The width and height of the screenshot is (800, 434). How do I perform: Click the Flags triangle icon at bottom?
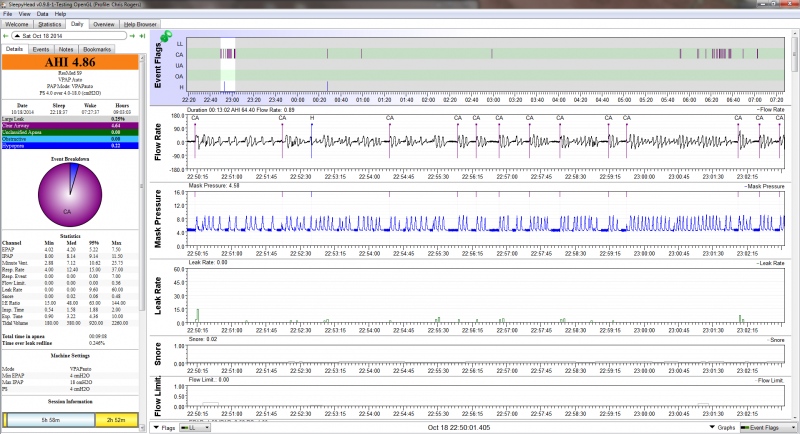click(x=155, y=428)
